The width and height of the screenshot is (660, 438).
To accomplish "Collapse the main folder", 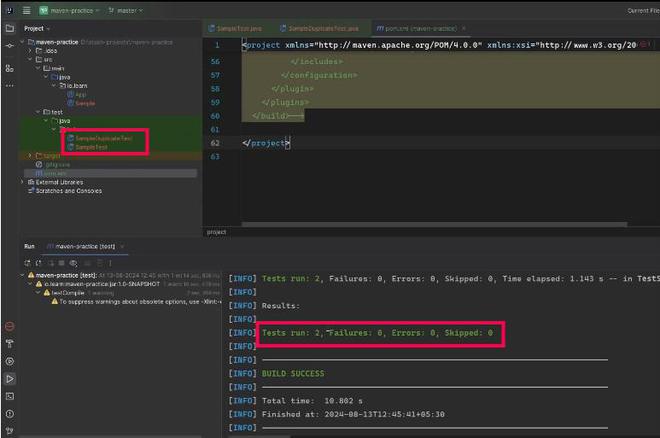I will pos(38,68).
